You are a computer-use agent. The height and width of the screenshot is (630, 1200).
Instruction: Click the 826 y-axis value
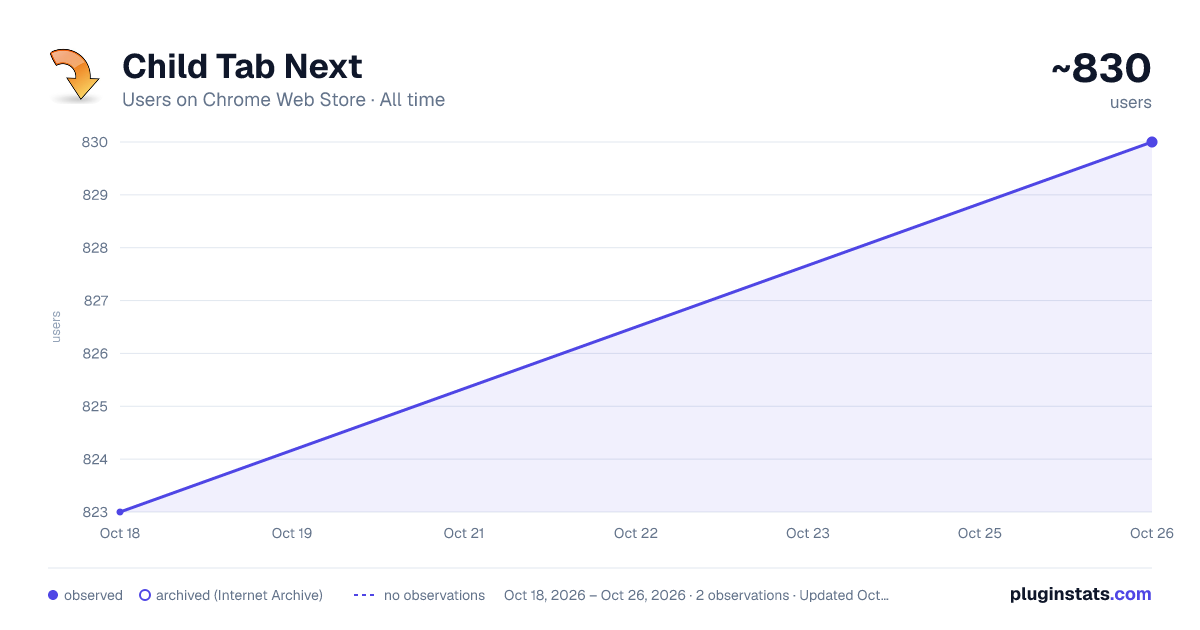point(95,353)
